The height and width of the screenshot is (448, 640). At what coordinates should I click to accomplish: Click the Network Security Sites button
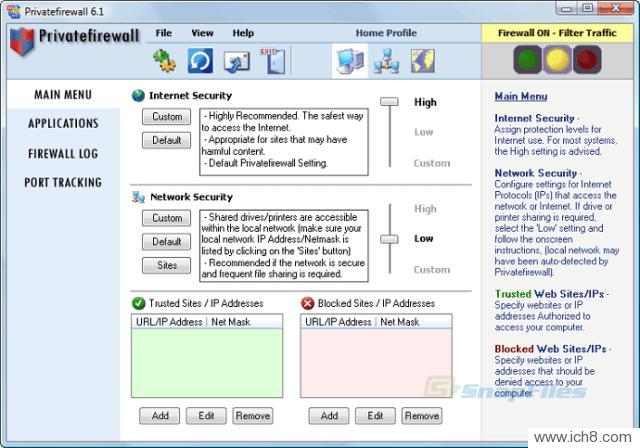pos(167,266)
